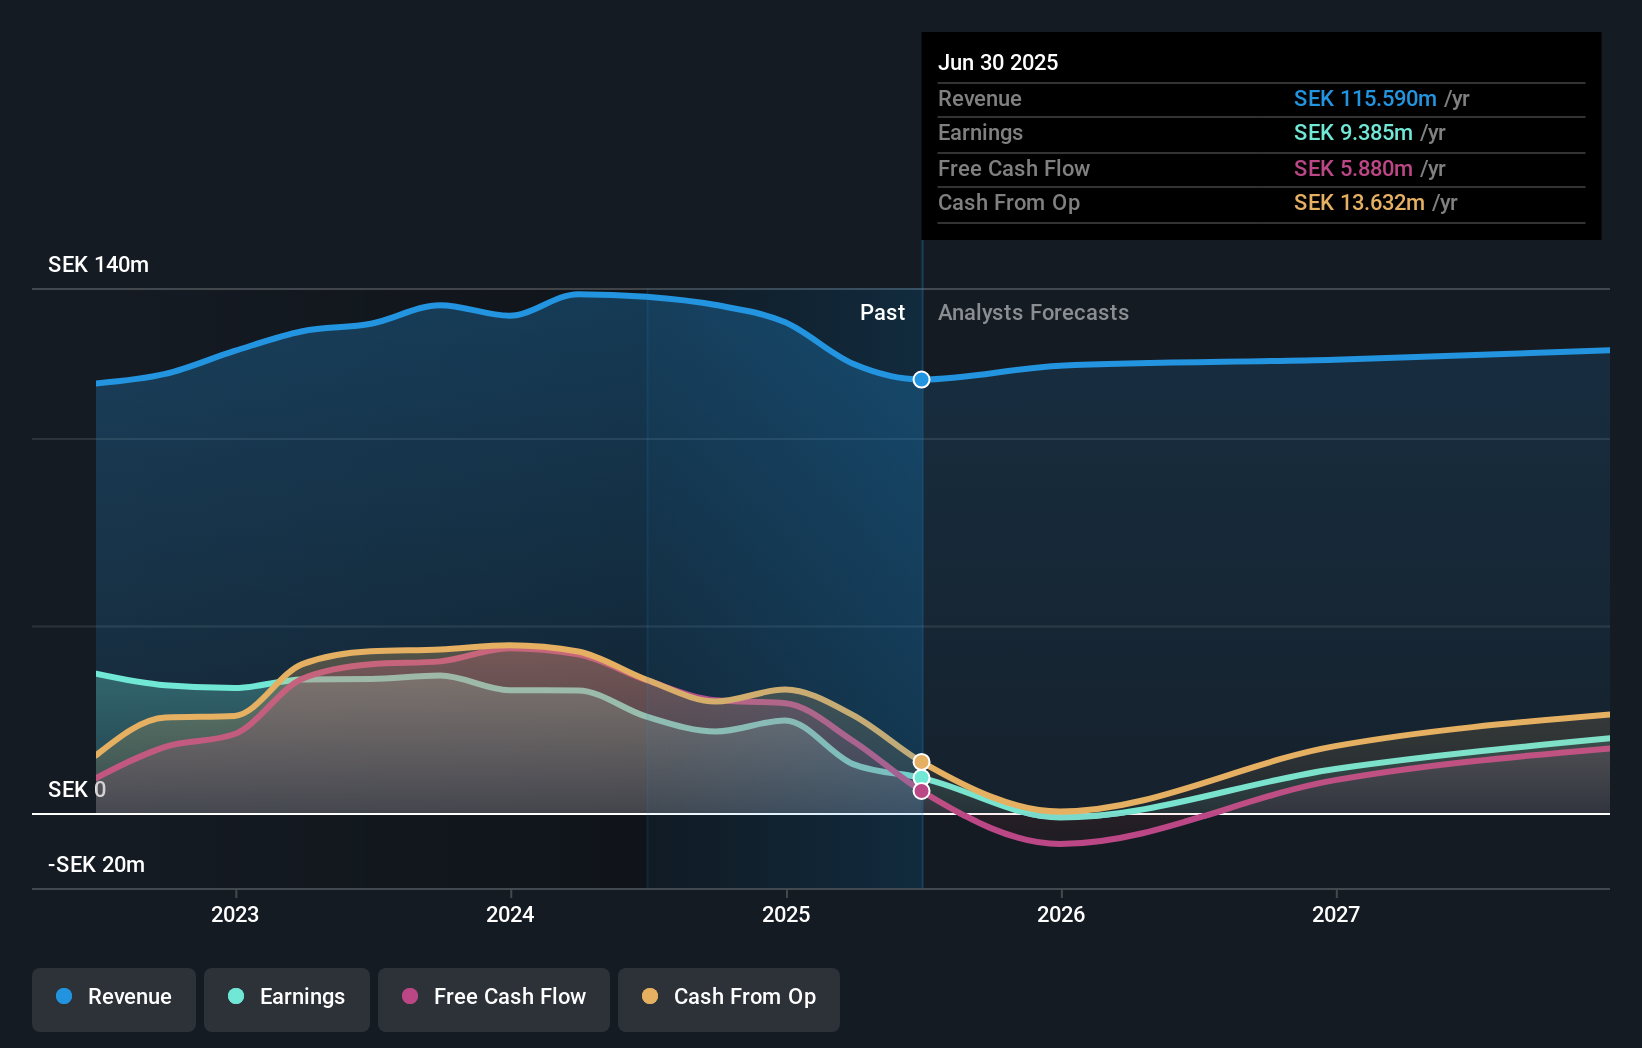Select the teal Earnings marker on chart

click(x=920, y=777)
